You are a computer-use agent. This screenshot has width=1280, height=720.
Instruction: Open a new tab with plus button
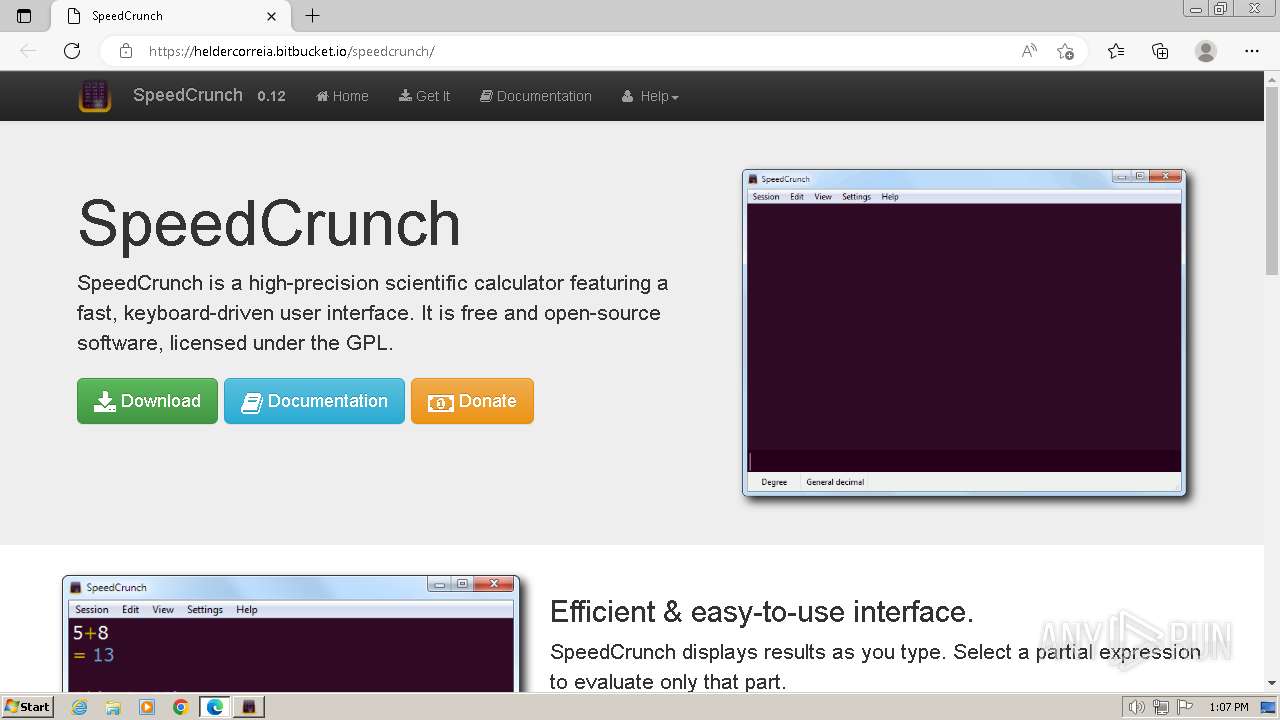[313, 16]
